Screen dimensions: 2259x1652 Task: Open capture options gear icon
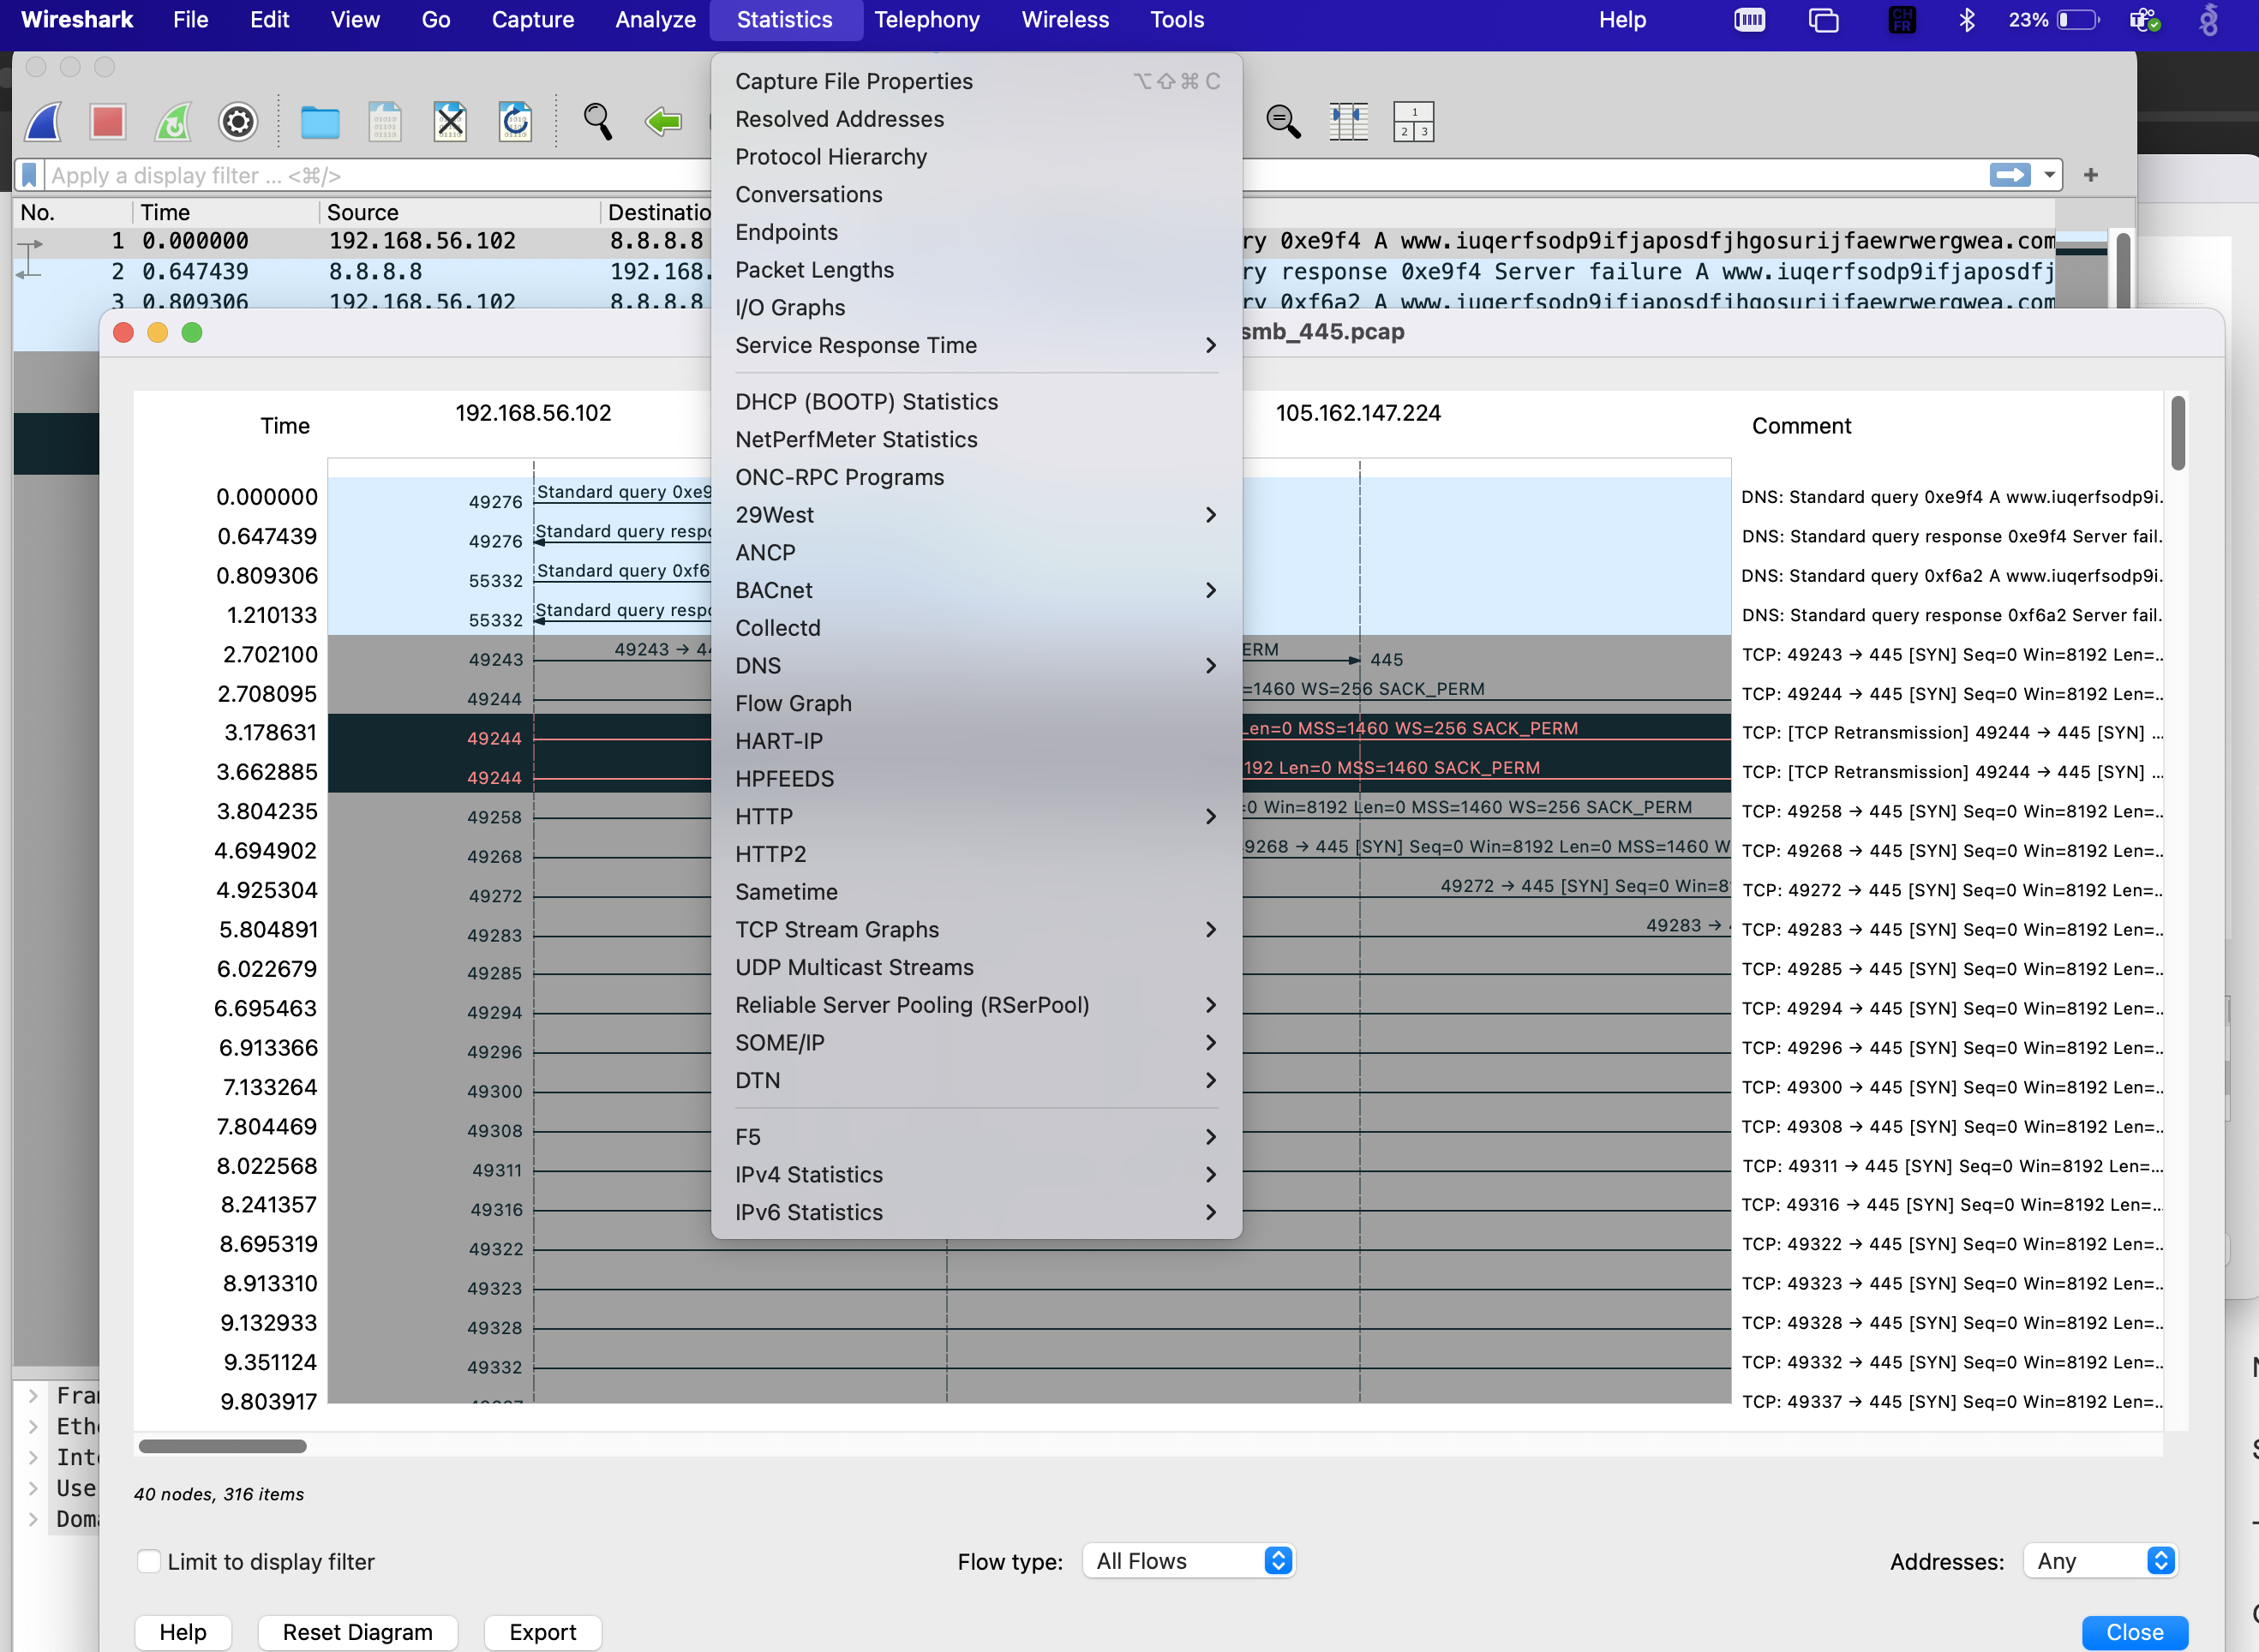coord(238,122)
